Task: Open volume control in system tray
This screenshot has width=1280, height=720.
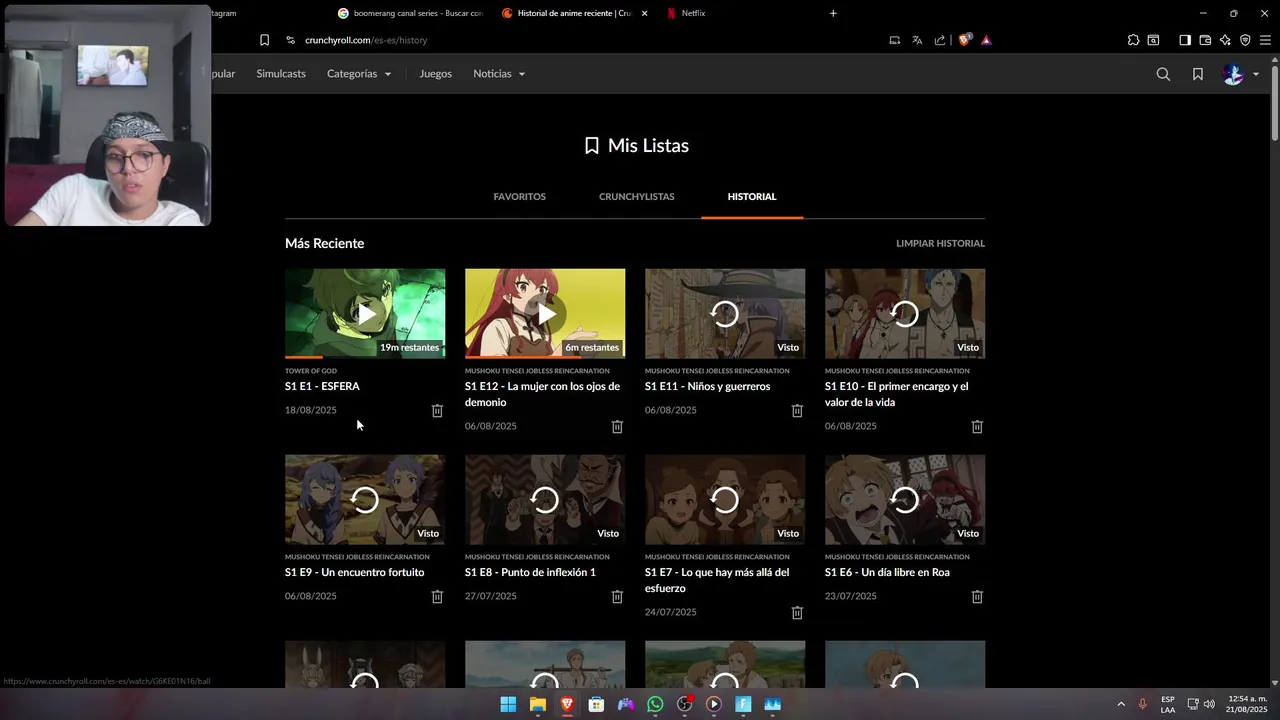Action: pos(1209,704)
